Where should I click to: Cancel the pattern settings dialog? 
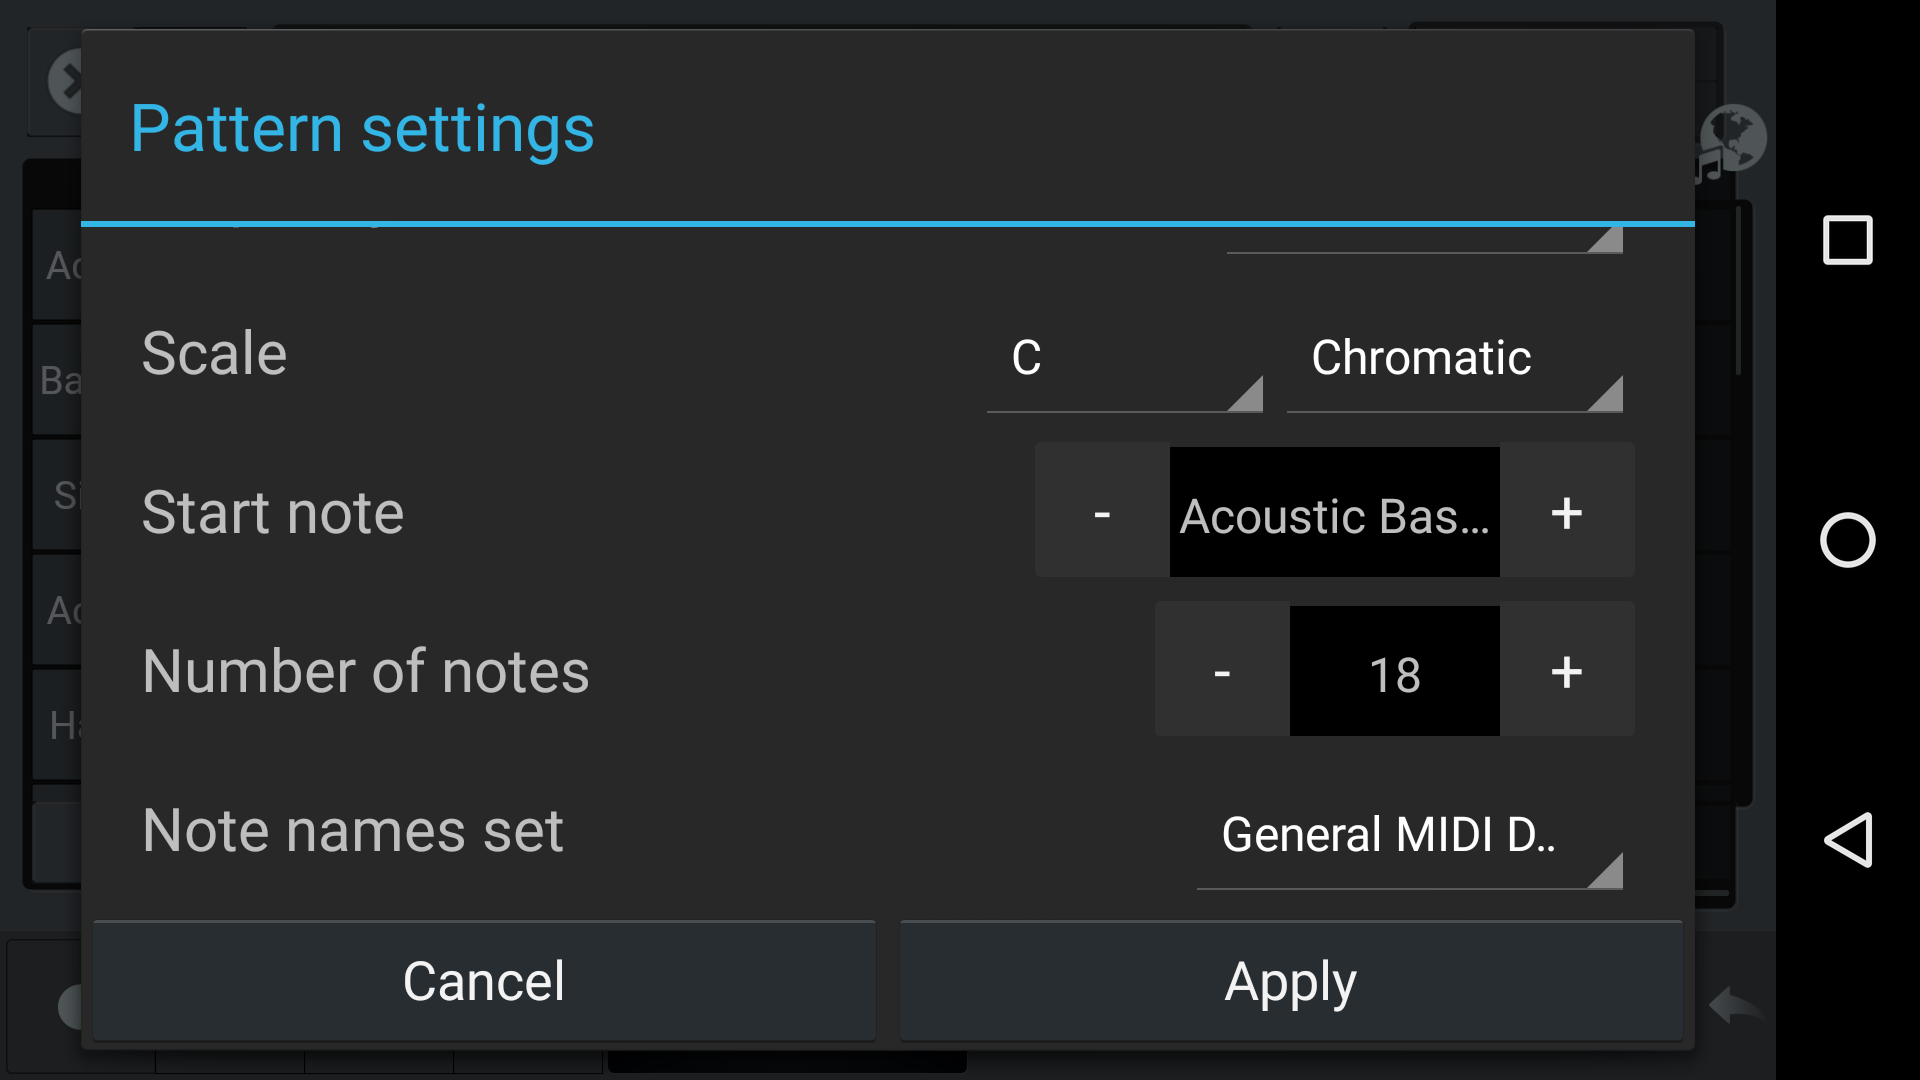484,981
